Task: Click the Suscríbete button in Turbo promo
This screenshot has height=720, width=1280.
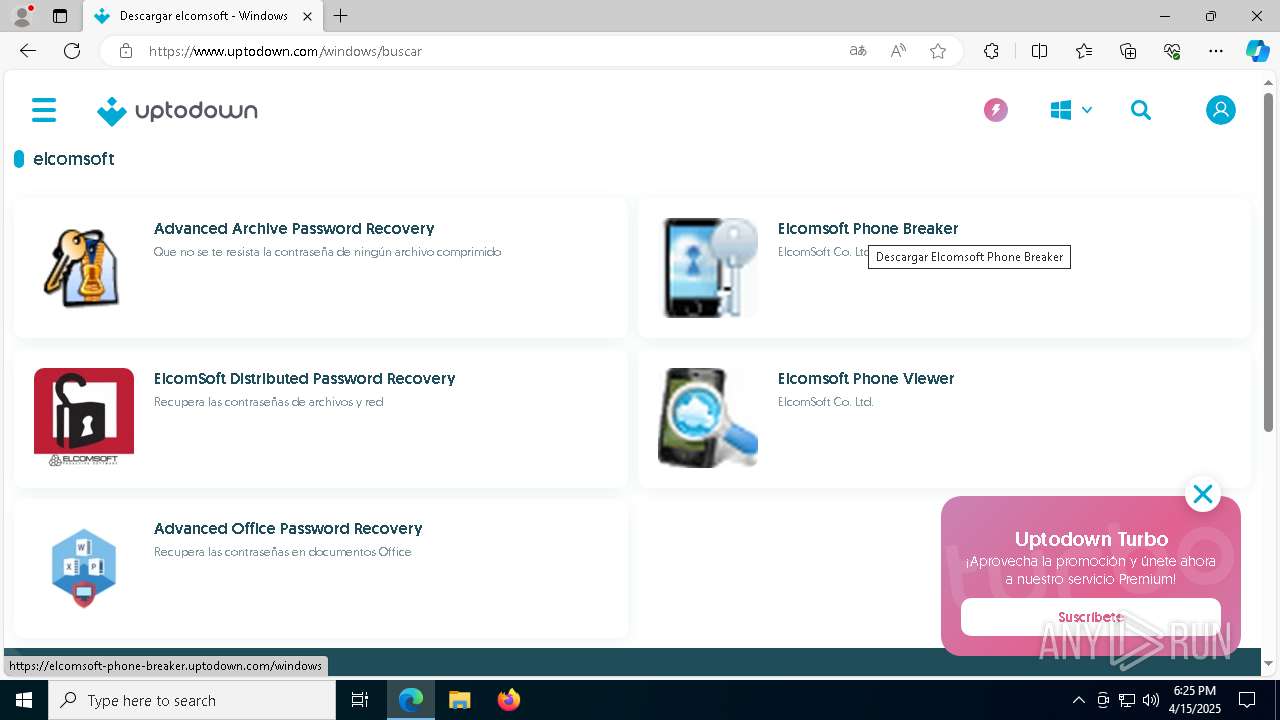Action: click(1091, 617)
